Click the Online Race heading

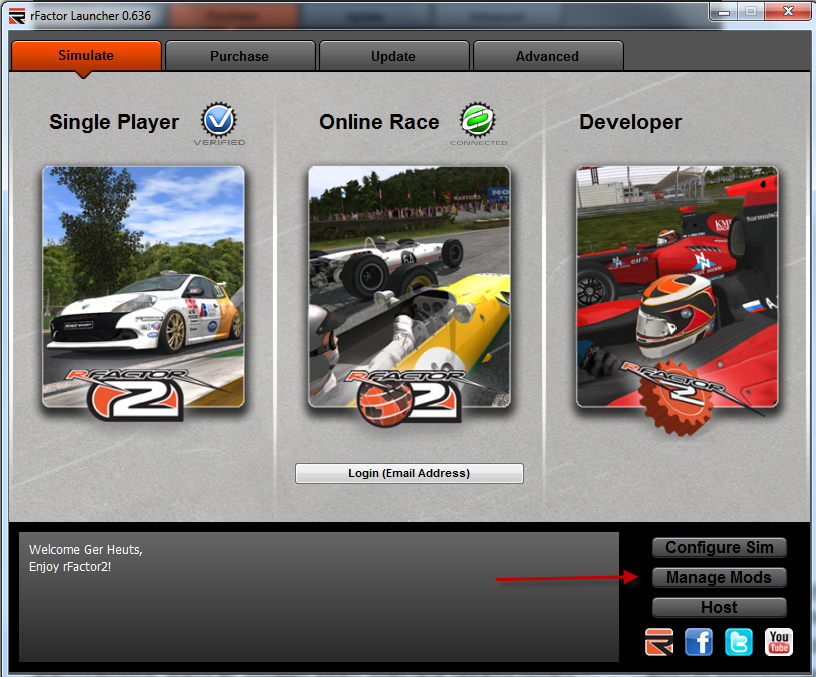(379, 122)
